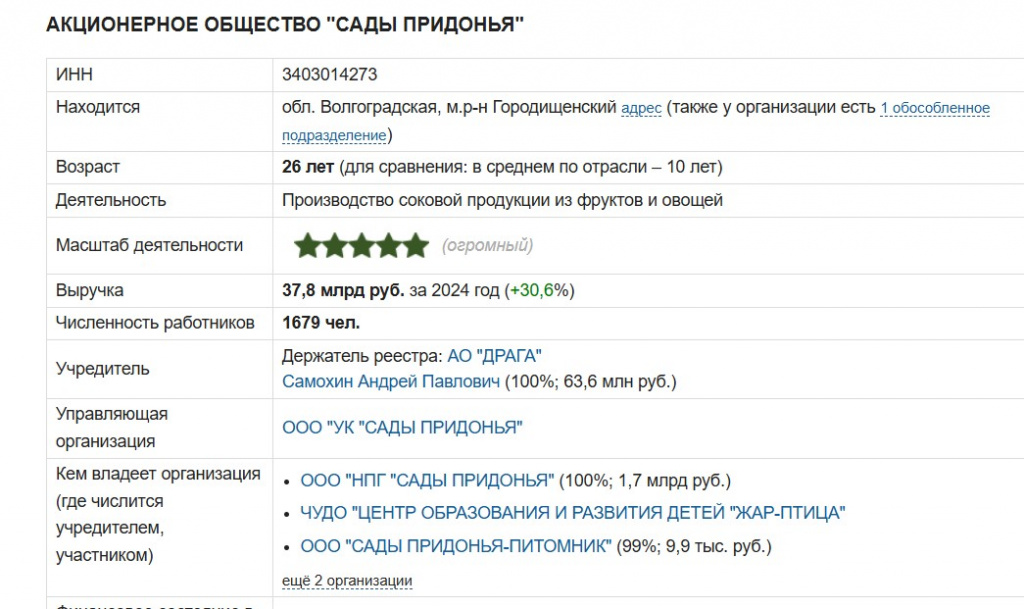Open the ООО "НПГ "САДЫ ПРИДОНЬЯ" link
Viewport: 1024px width, 609px height.
[427, 481]
